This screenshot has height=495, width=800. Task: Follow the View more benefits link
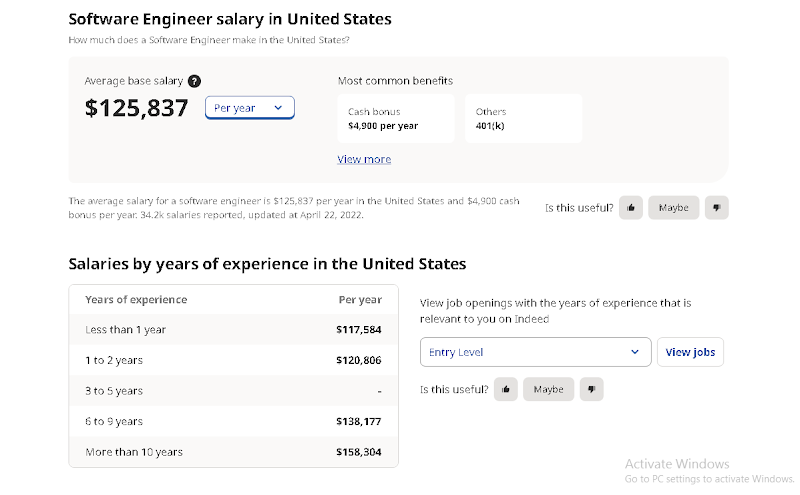click(364, 159)
